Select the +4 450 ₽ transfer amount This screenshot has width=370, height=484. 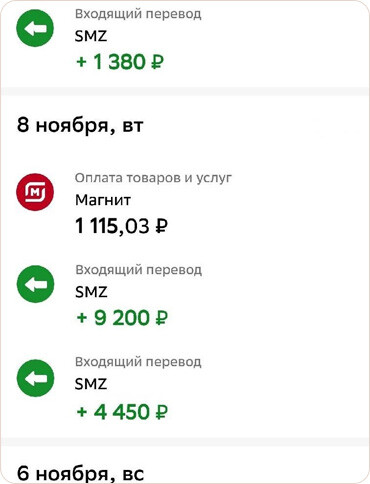[x=122, y=412]
